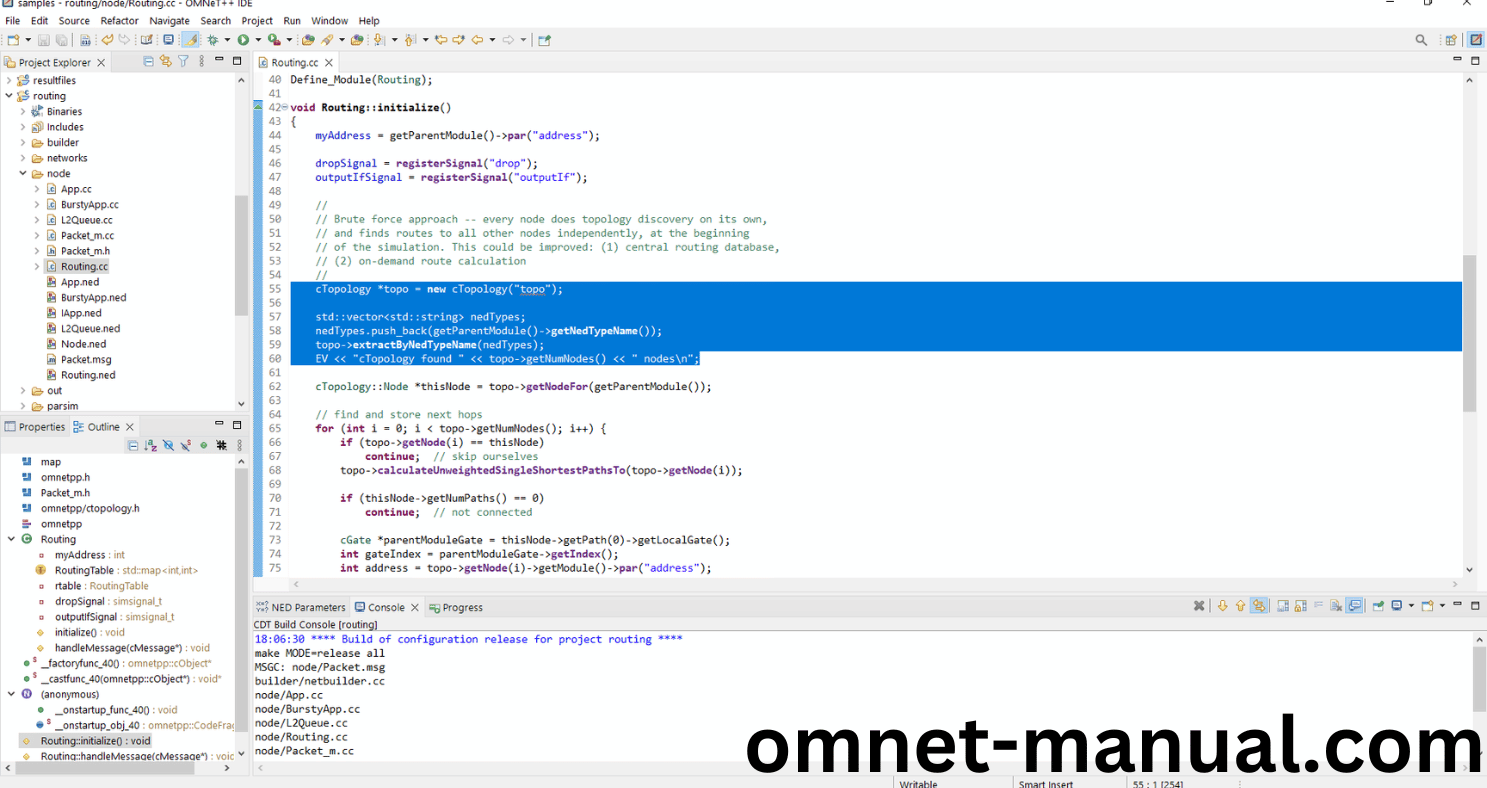Expand the builder folder in project tree

click(23, 143)
